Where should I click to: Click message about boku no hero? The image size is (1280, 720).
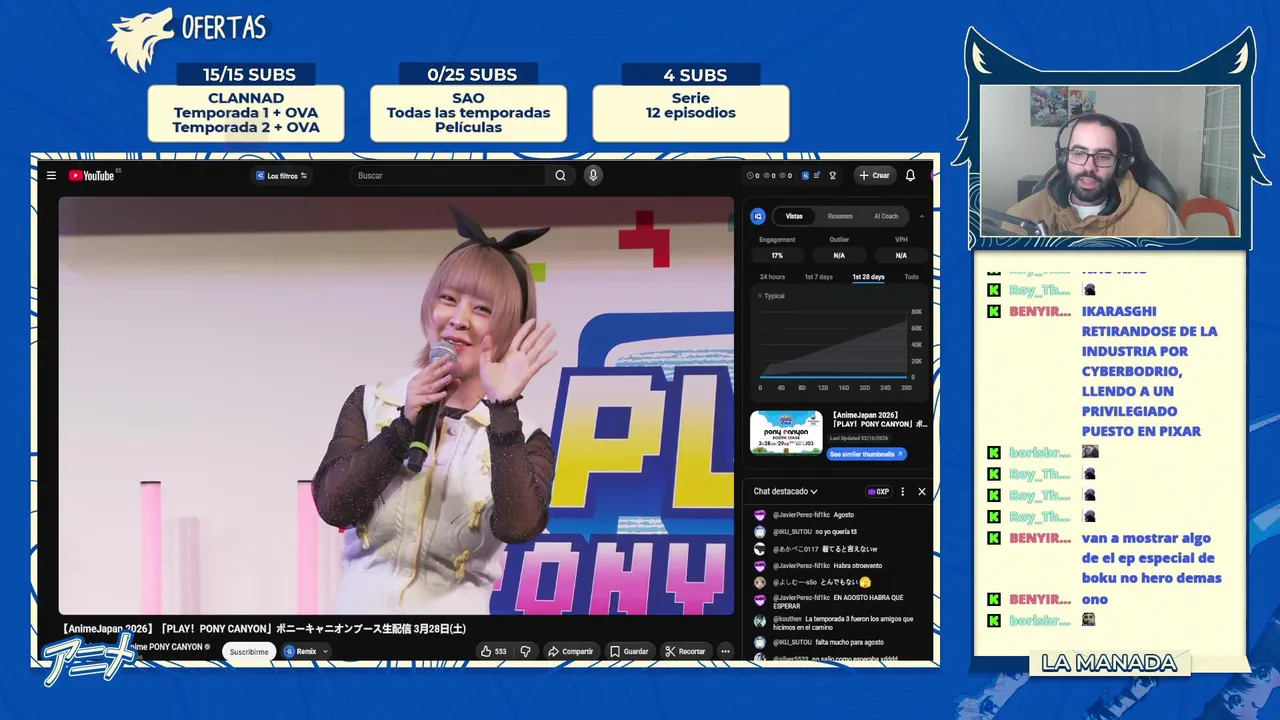[x=1151, y=558]
